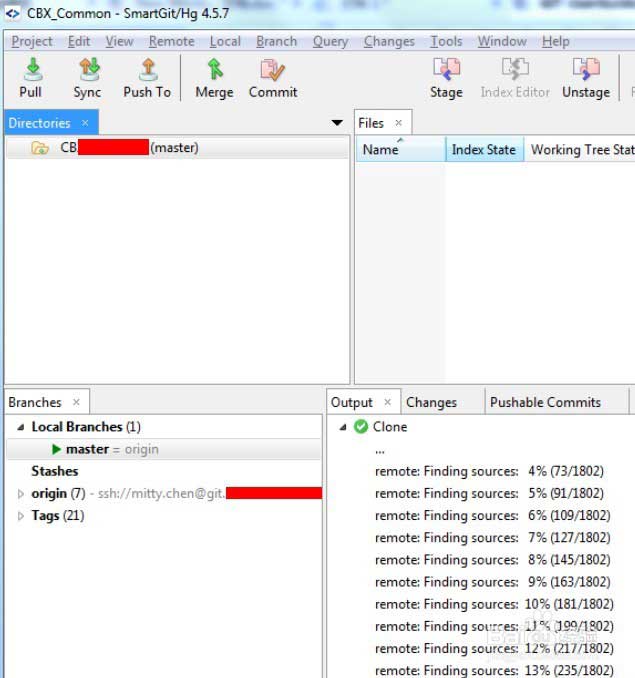Open the Branch menu
The height and width of the screenshot is (678, 635).
pyautogui.click(x=277, y=42)
